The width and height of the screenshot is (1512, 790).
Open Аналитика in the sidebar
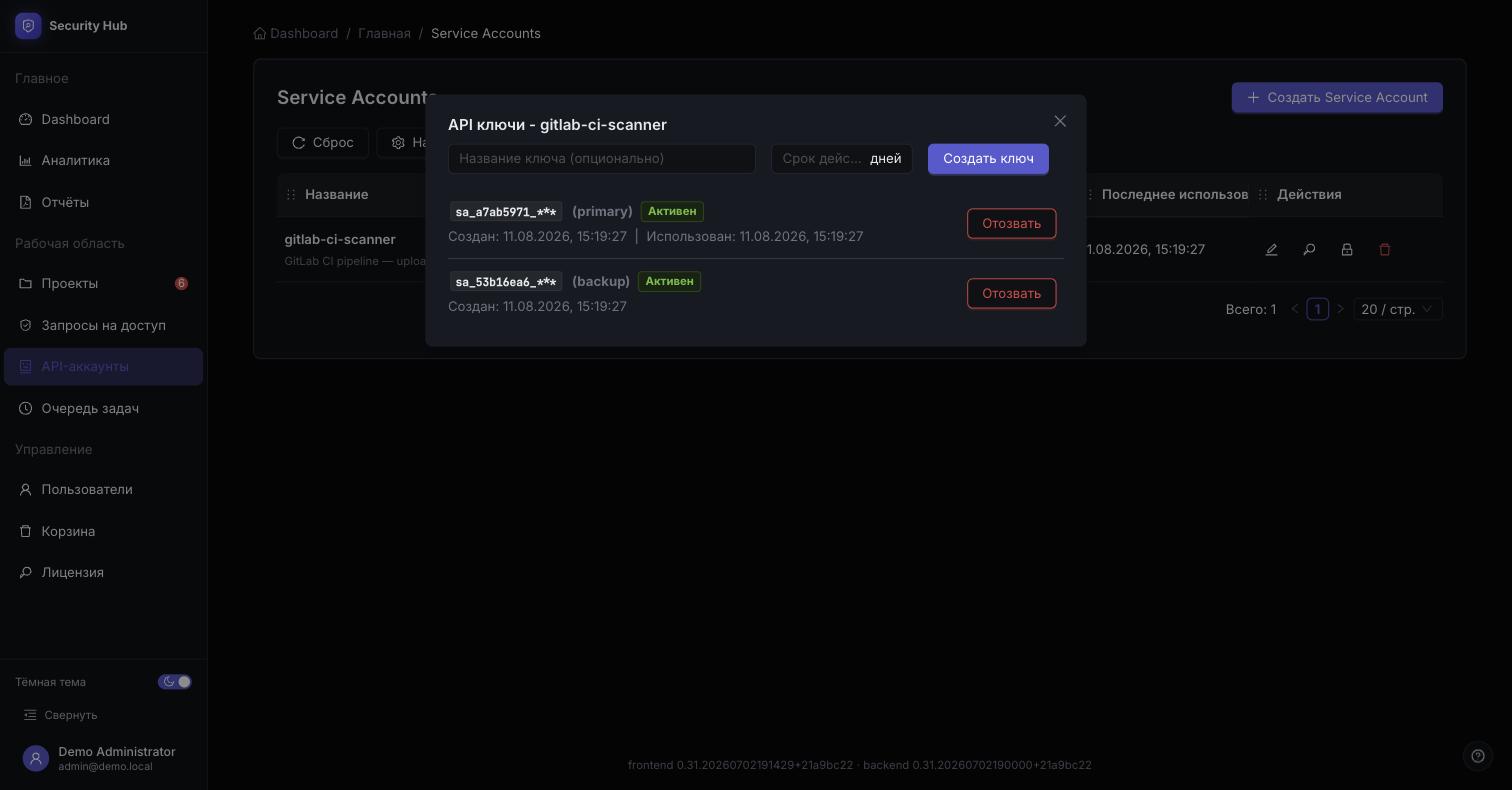click(104, 160)
